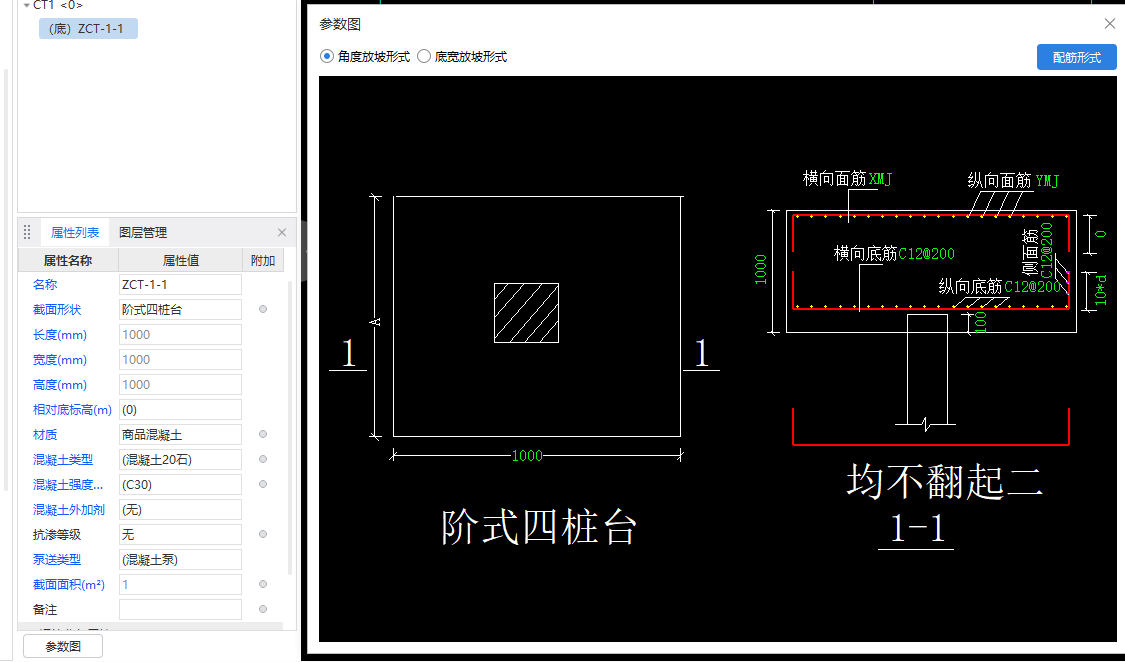Toggle 附加 circle for 混凝土类型 row
Viewport: 1125px width, 662px height.
(263, 459)
